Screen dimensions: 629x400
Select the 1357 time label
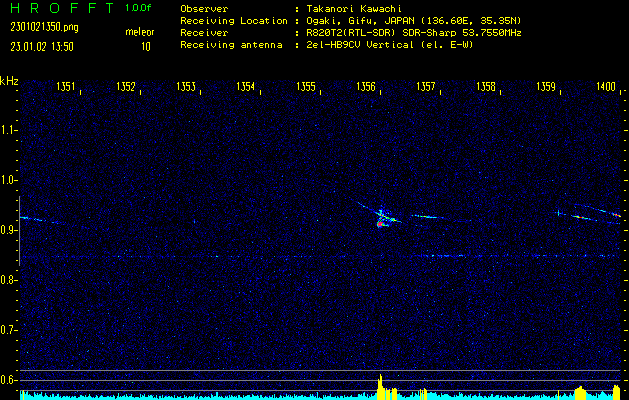point(426,86)
